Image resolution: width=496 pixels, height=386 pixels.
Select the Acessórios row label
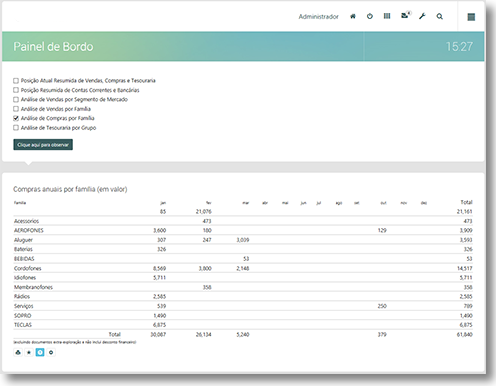tap(26, 221)
